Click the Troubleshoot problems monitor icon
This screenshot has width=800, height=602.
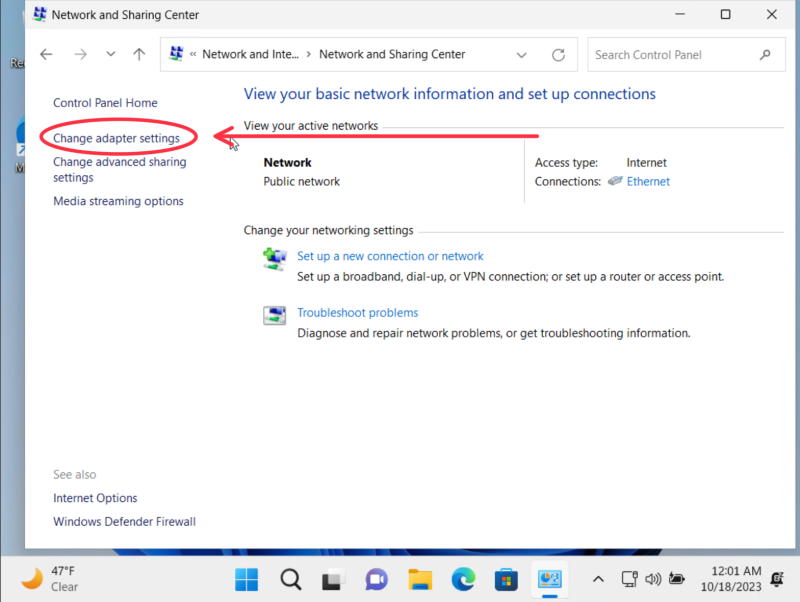coord(274,314)
